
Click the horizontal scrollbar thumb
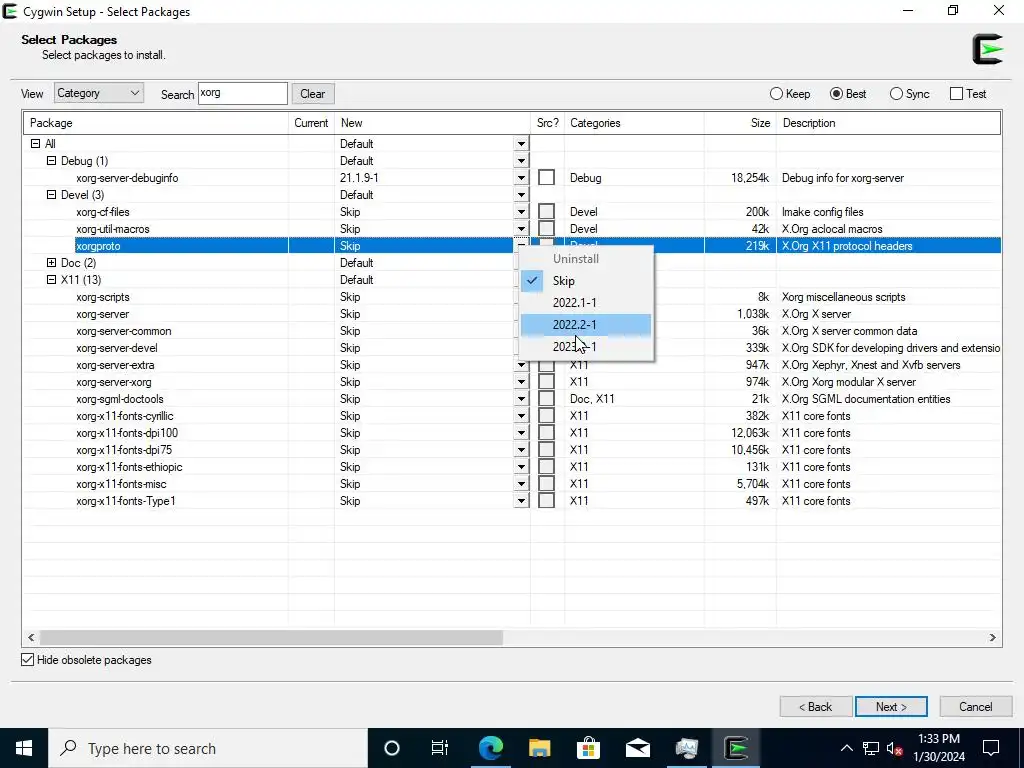[x=271, y=637]
